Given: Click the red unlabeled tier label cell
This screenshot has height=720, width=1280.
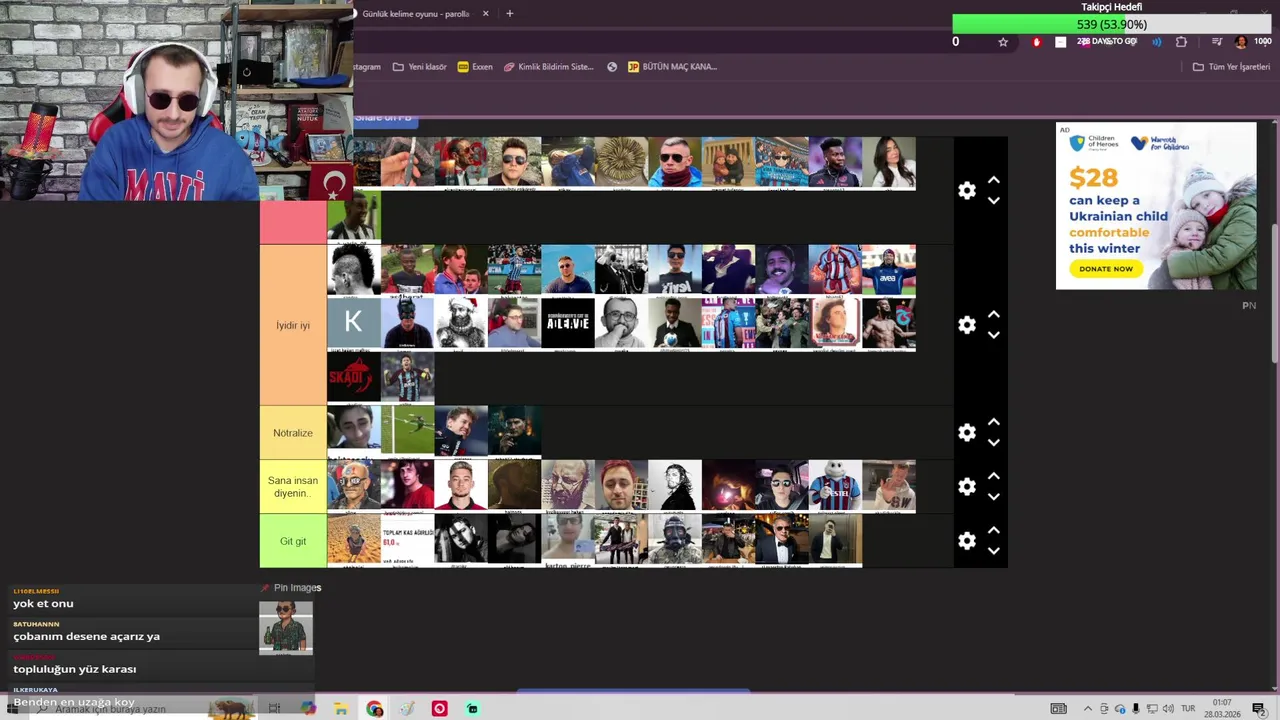Looking at the screenshot, I should click(x=293, y=221).
